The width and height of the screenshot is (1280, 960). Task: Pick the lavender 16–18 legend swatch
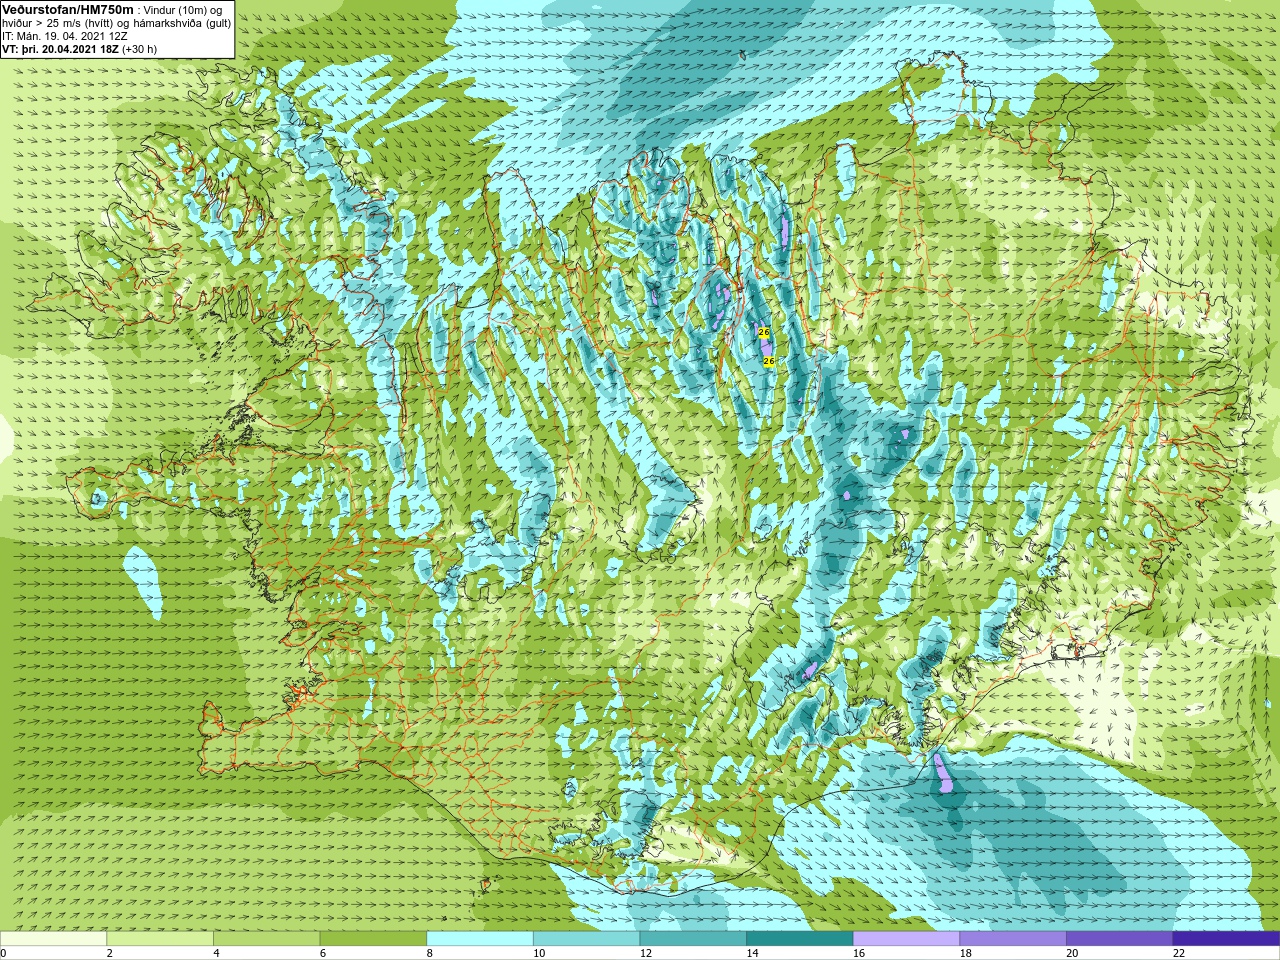[x=906, y=938]
